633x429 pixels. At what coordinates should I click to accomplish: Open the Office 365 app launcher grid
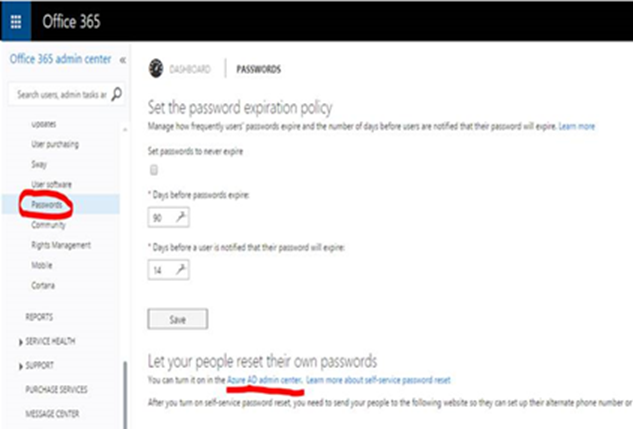point(16,21)
